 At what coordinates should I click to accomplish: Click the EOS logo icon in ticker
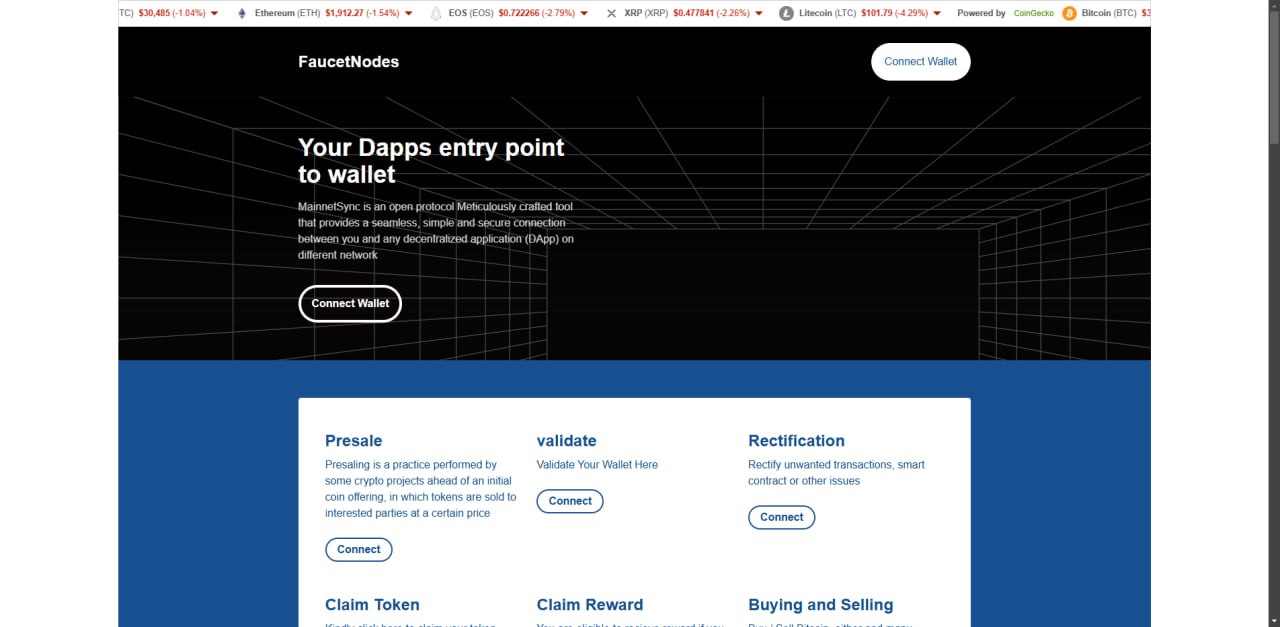(x=435, y=13)
